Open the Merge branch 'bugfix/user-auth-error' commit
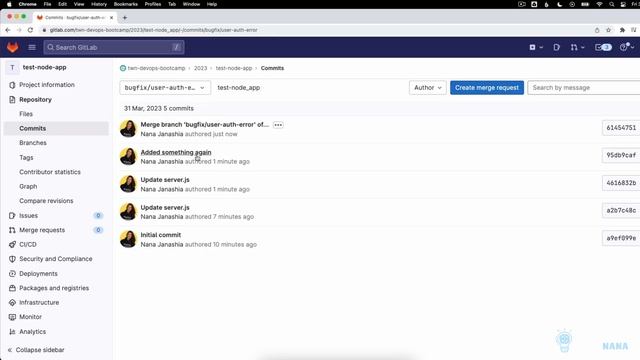Viewport: 640px width, 360px height. pos(204,124)
